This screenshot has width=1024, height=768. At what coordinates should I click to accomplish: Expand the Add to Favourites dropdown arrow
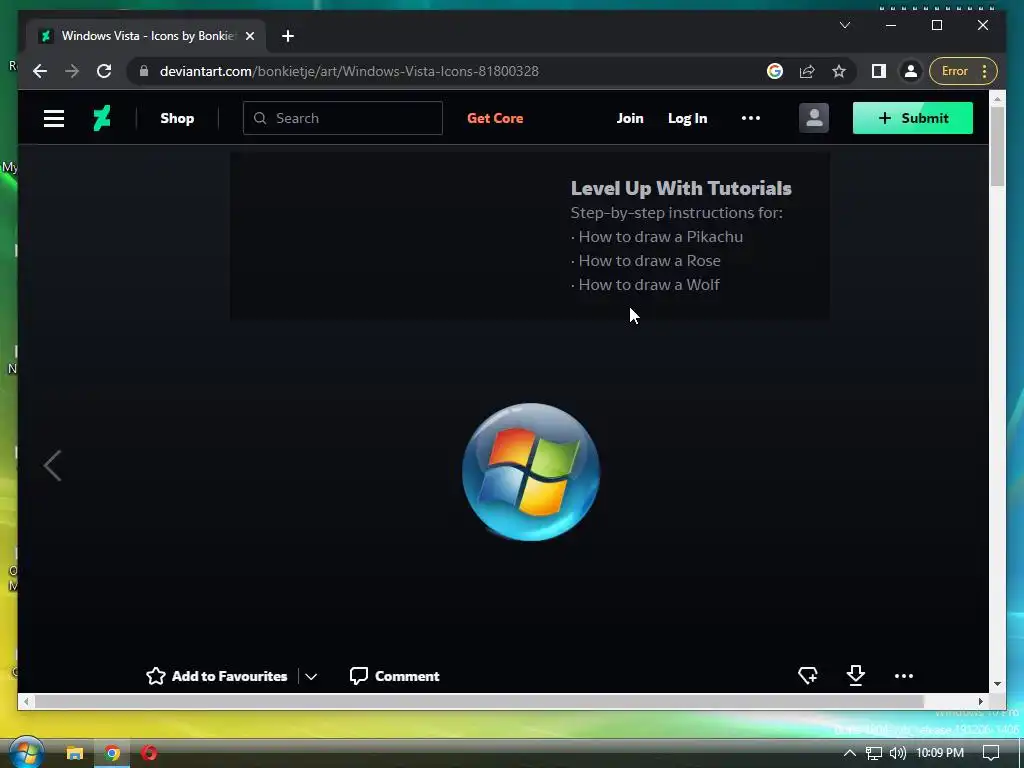coord(311,677)
